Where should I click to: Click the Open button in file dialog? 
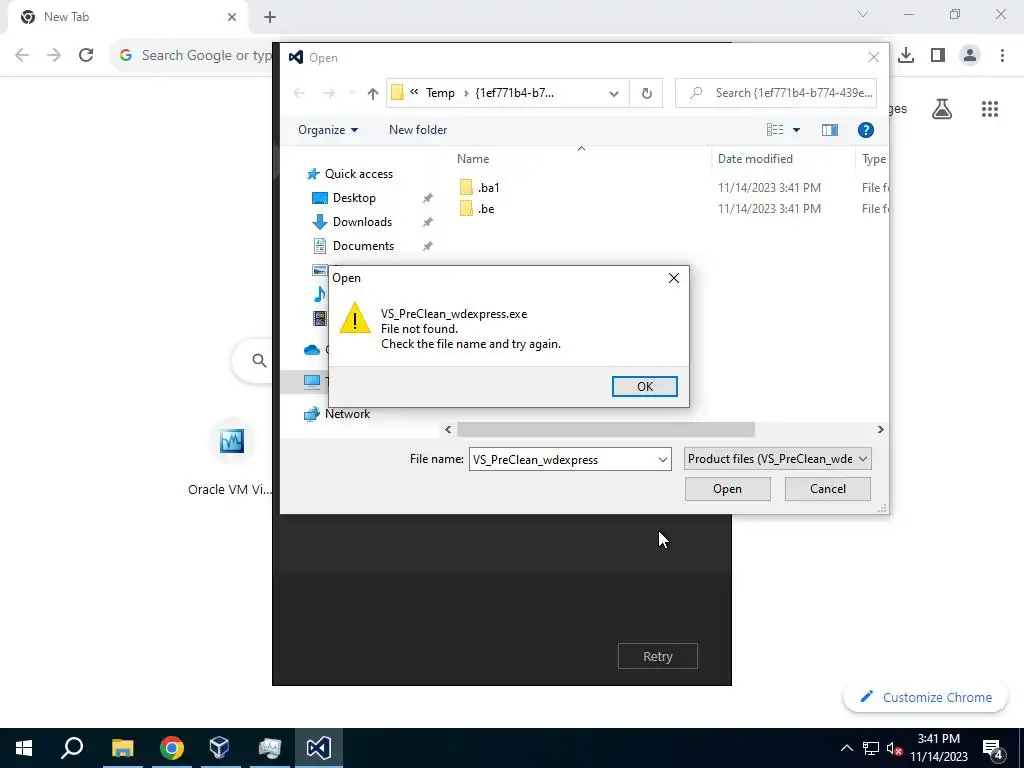tap(727, 489)
